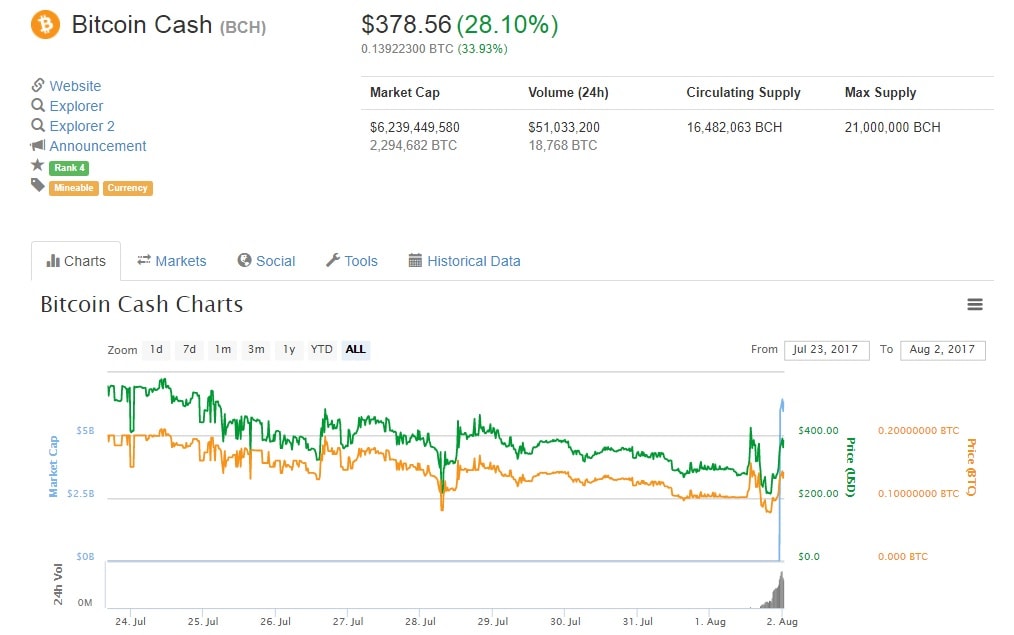The height and width of the screenshot is (635, 1014).
Task: Toggle the Price (USD) series label
Action: tap(851, 467)
